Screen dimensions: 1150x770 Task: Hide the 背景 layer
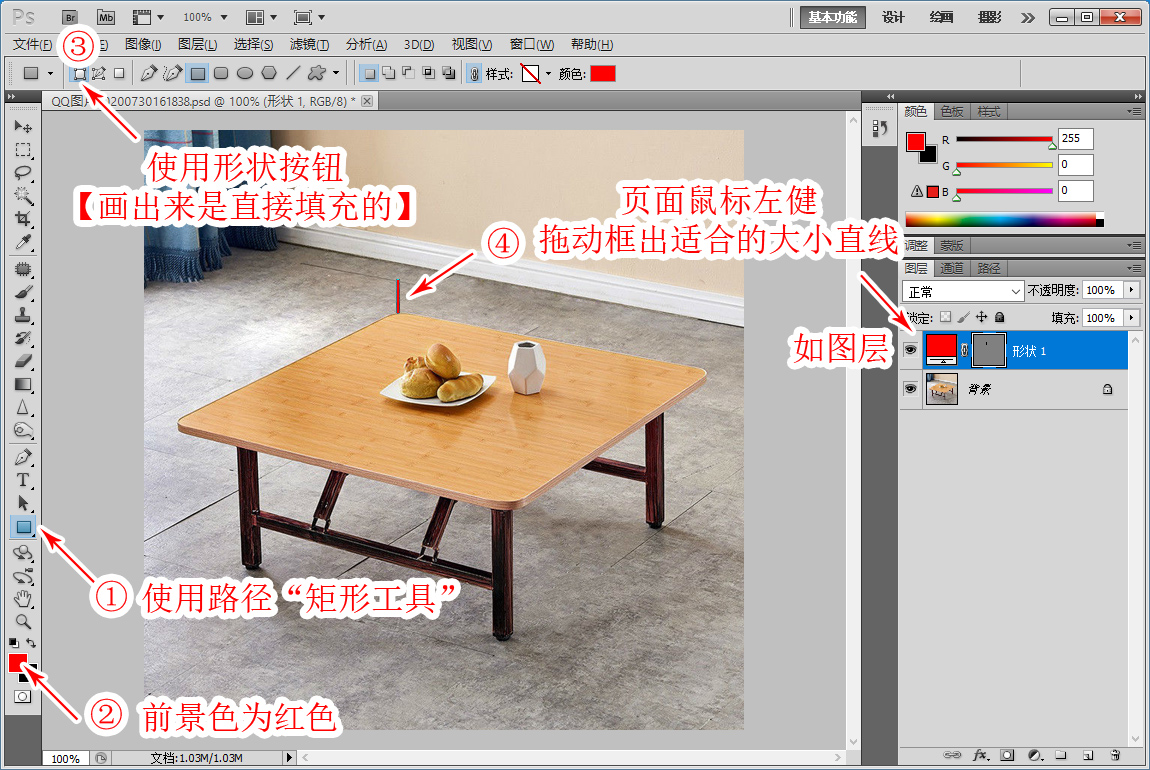(910, 389)
